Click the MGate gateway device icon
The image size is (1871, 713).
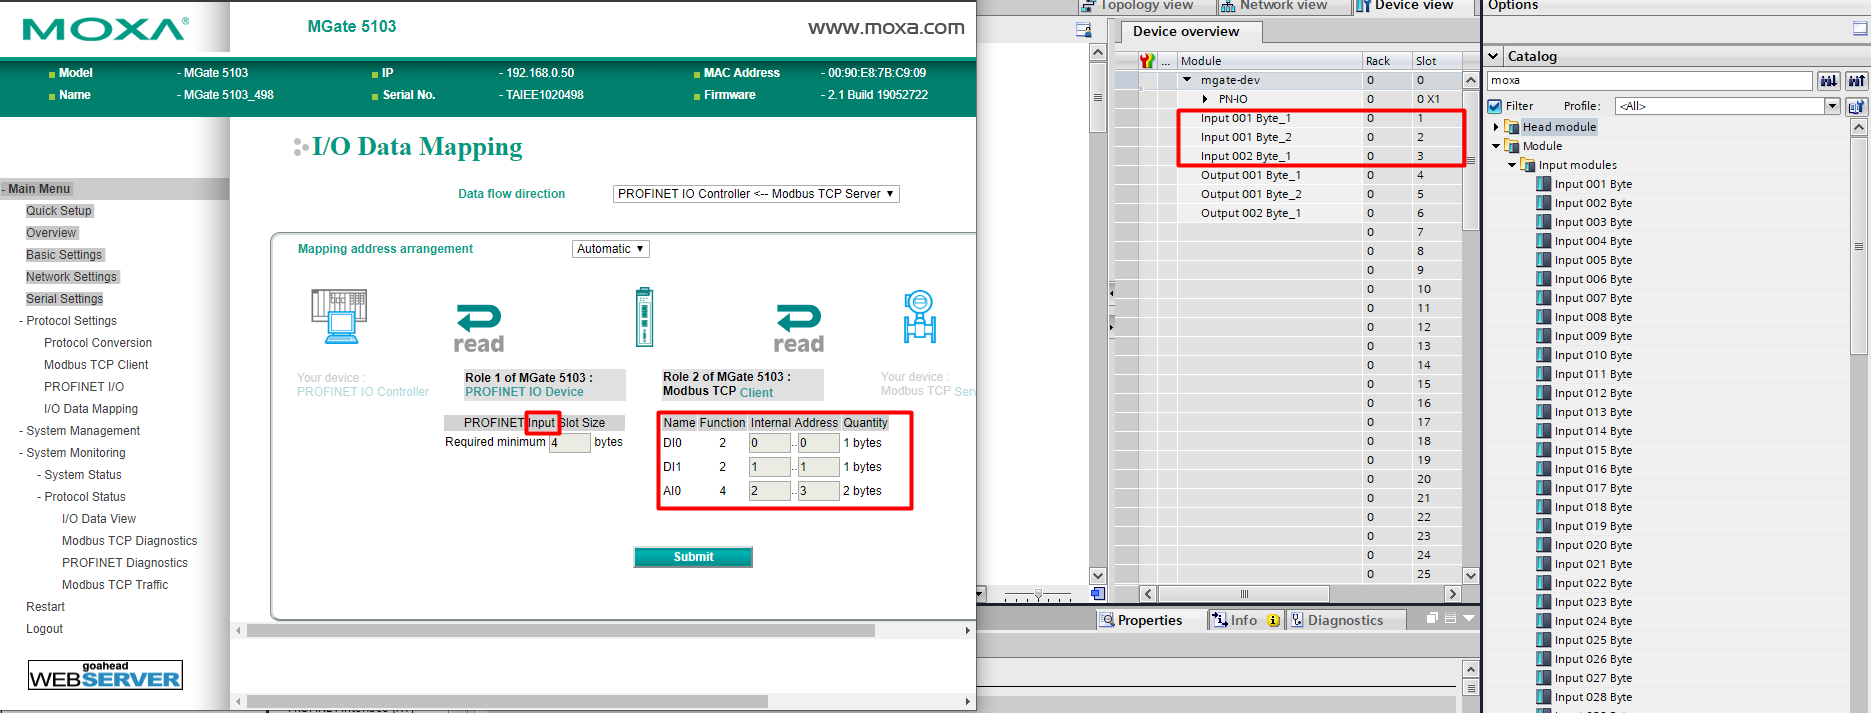point(645,317)
